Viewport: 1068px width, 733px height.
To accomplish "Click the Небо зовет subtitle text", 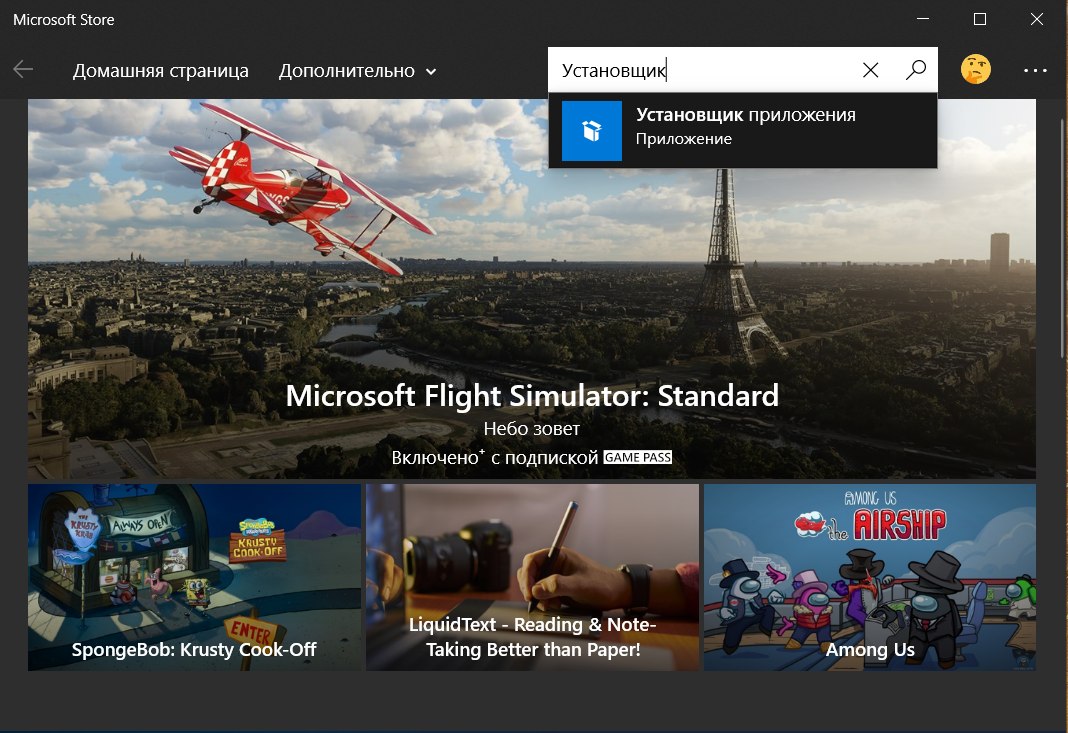I will coord(532,428).
